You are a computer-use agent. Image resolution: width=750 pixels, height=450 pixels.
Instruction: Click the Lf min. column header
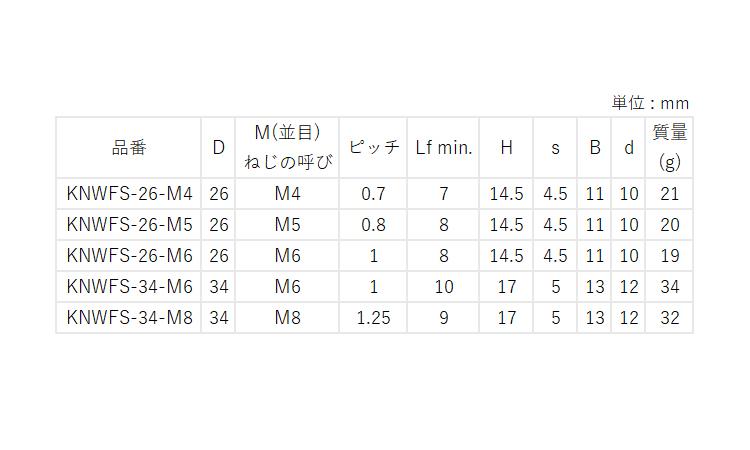(444, 147)
